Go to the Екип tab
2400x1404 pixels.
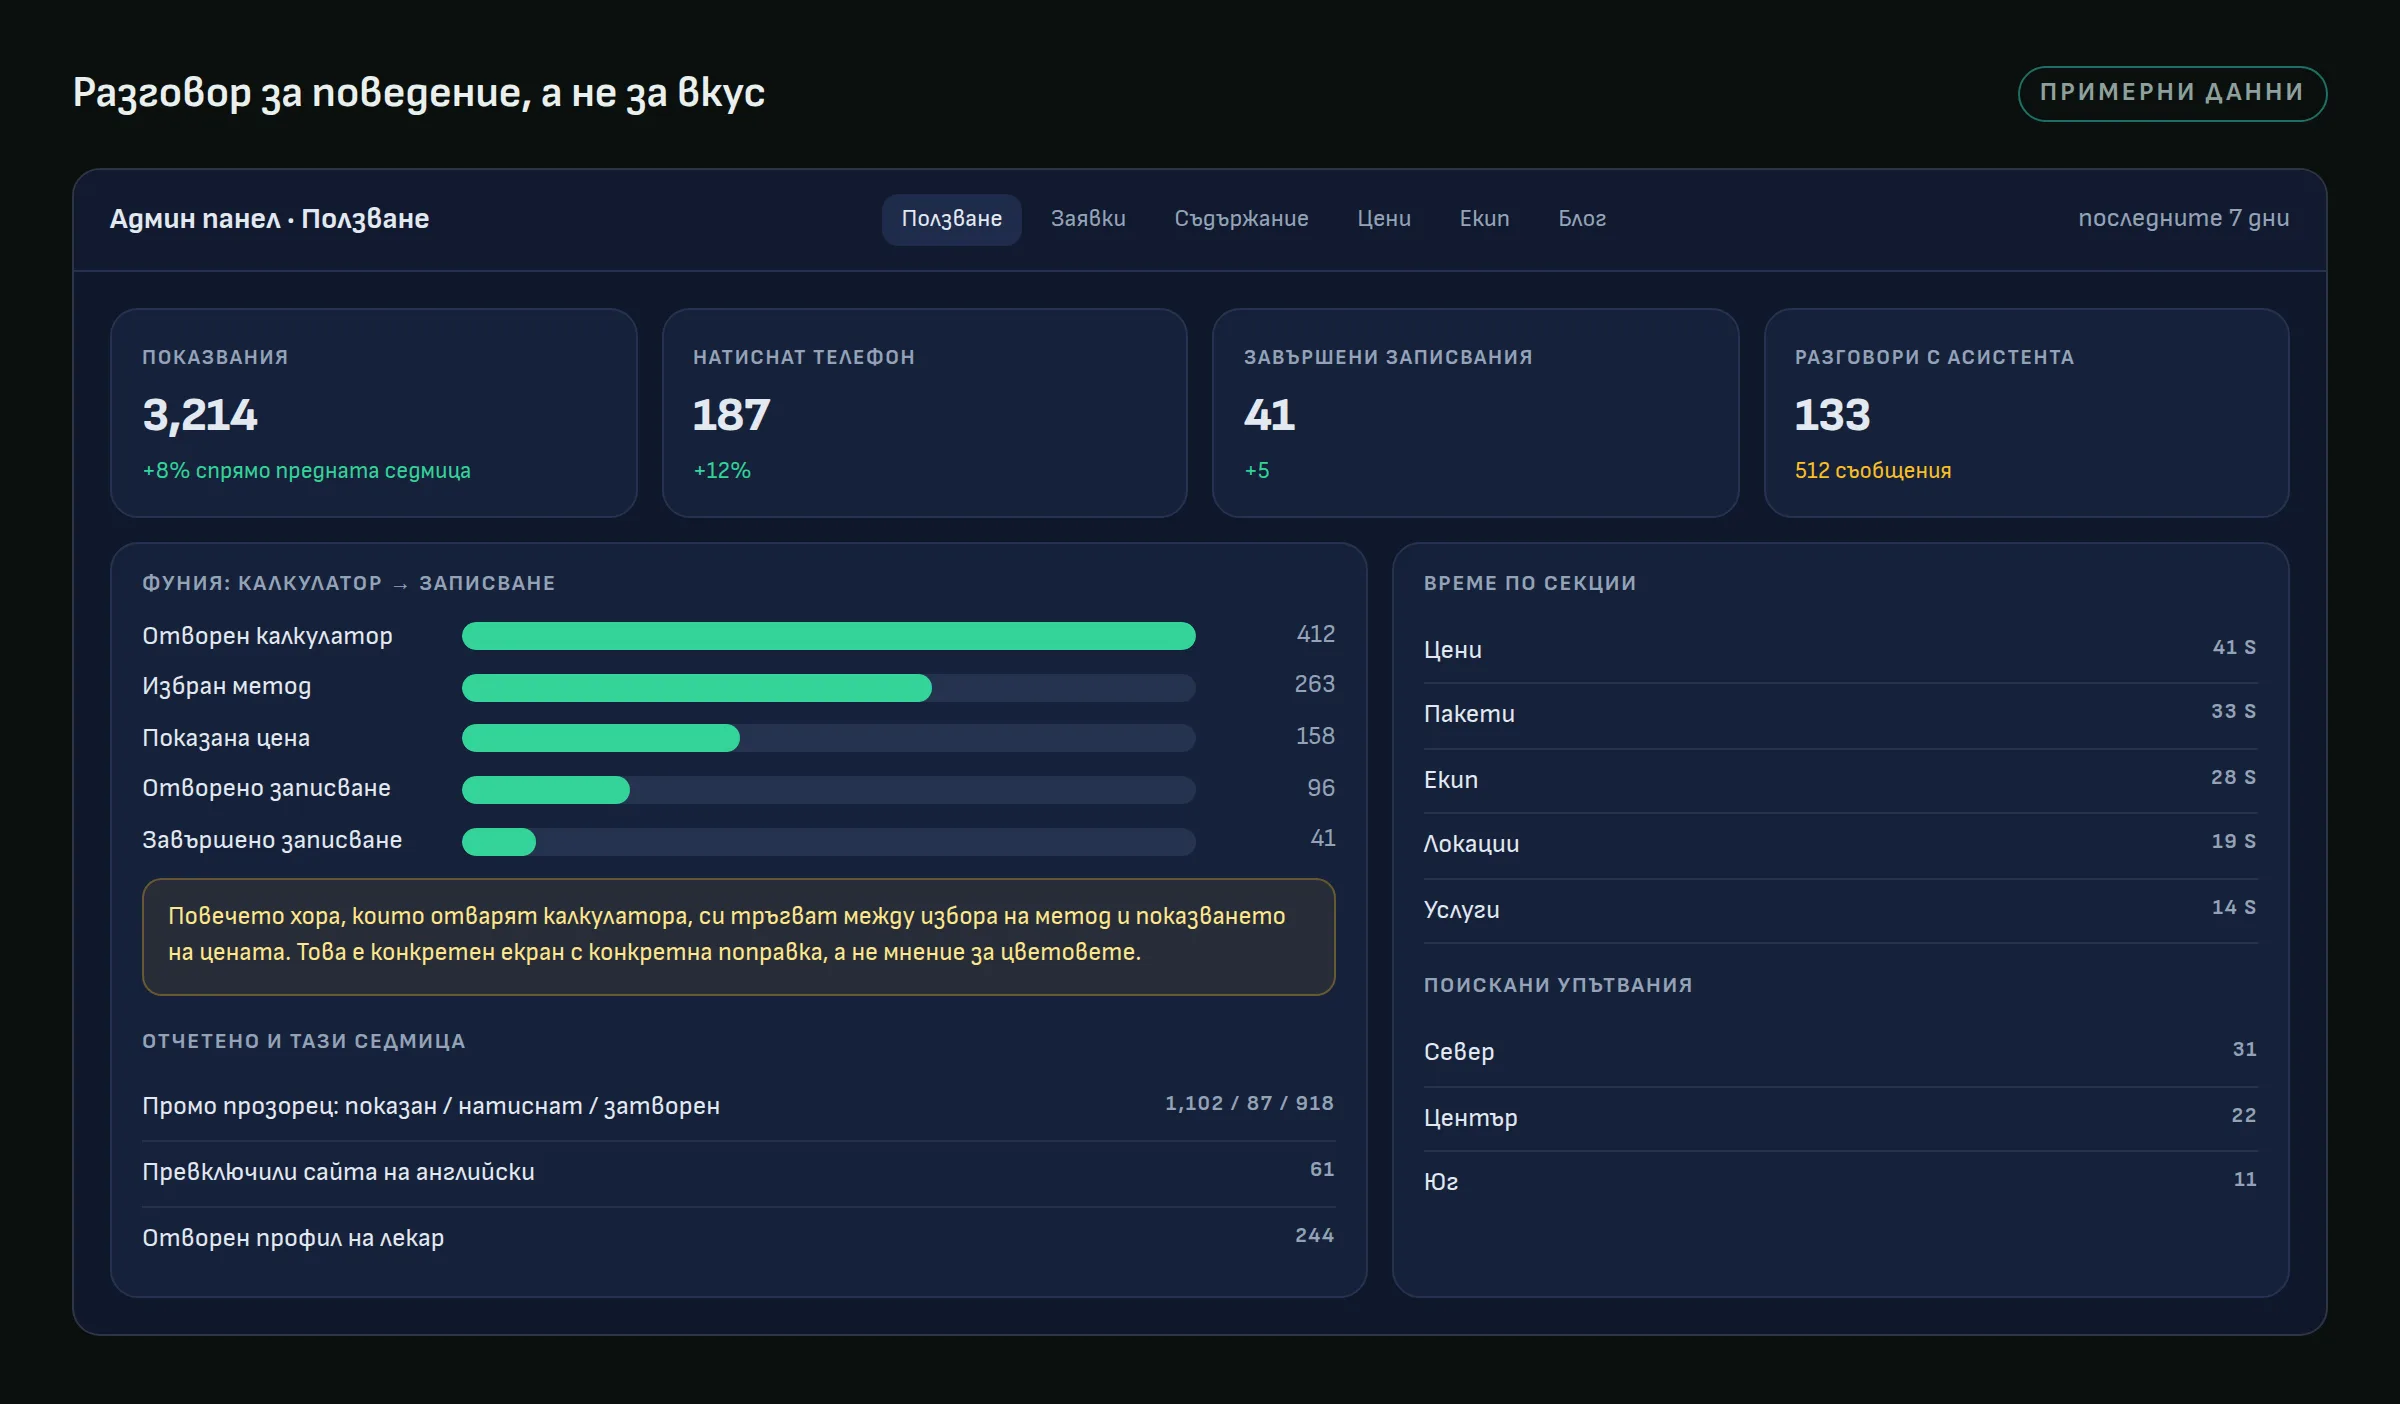(x=1484, y=219)
